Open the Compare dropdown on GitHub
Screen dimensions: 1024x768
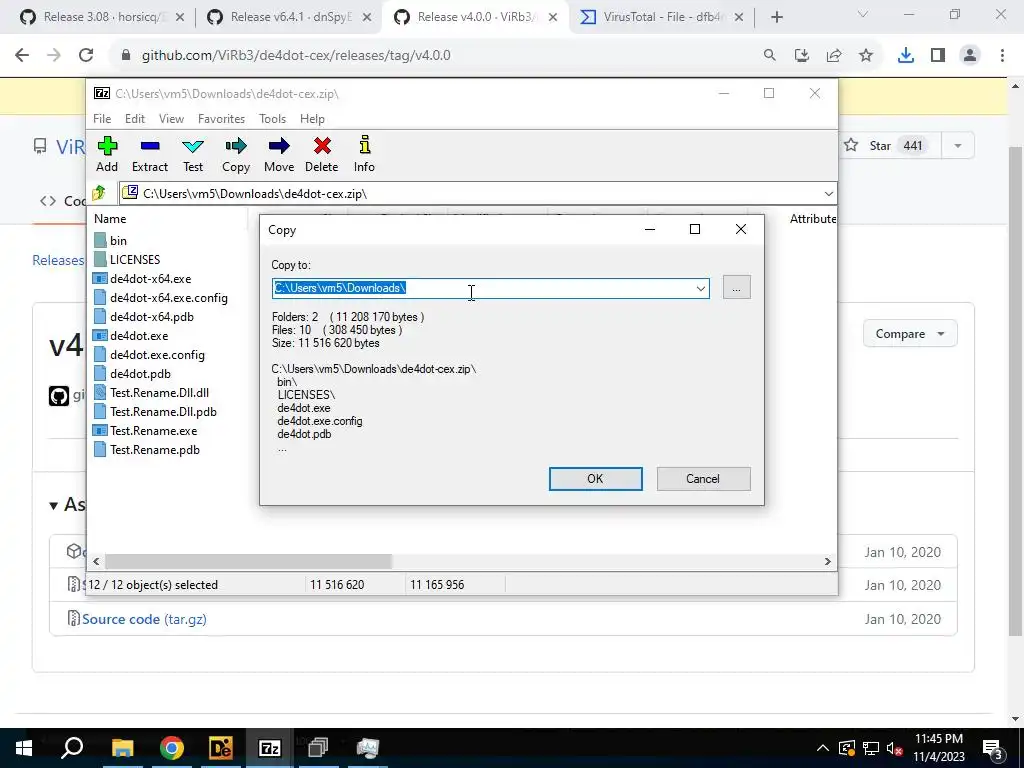pyautogui.click(x=910, y=334)
